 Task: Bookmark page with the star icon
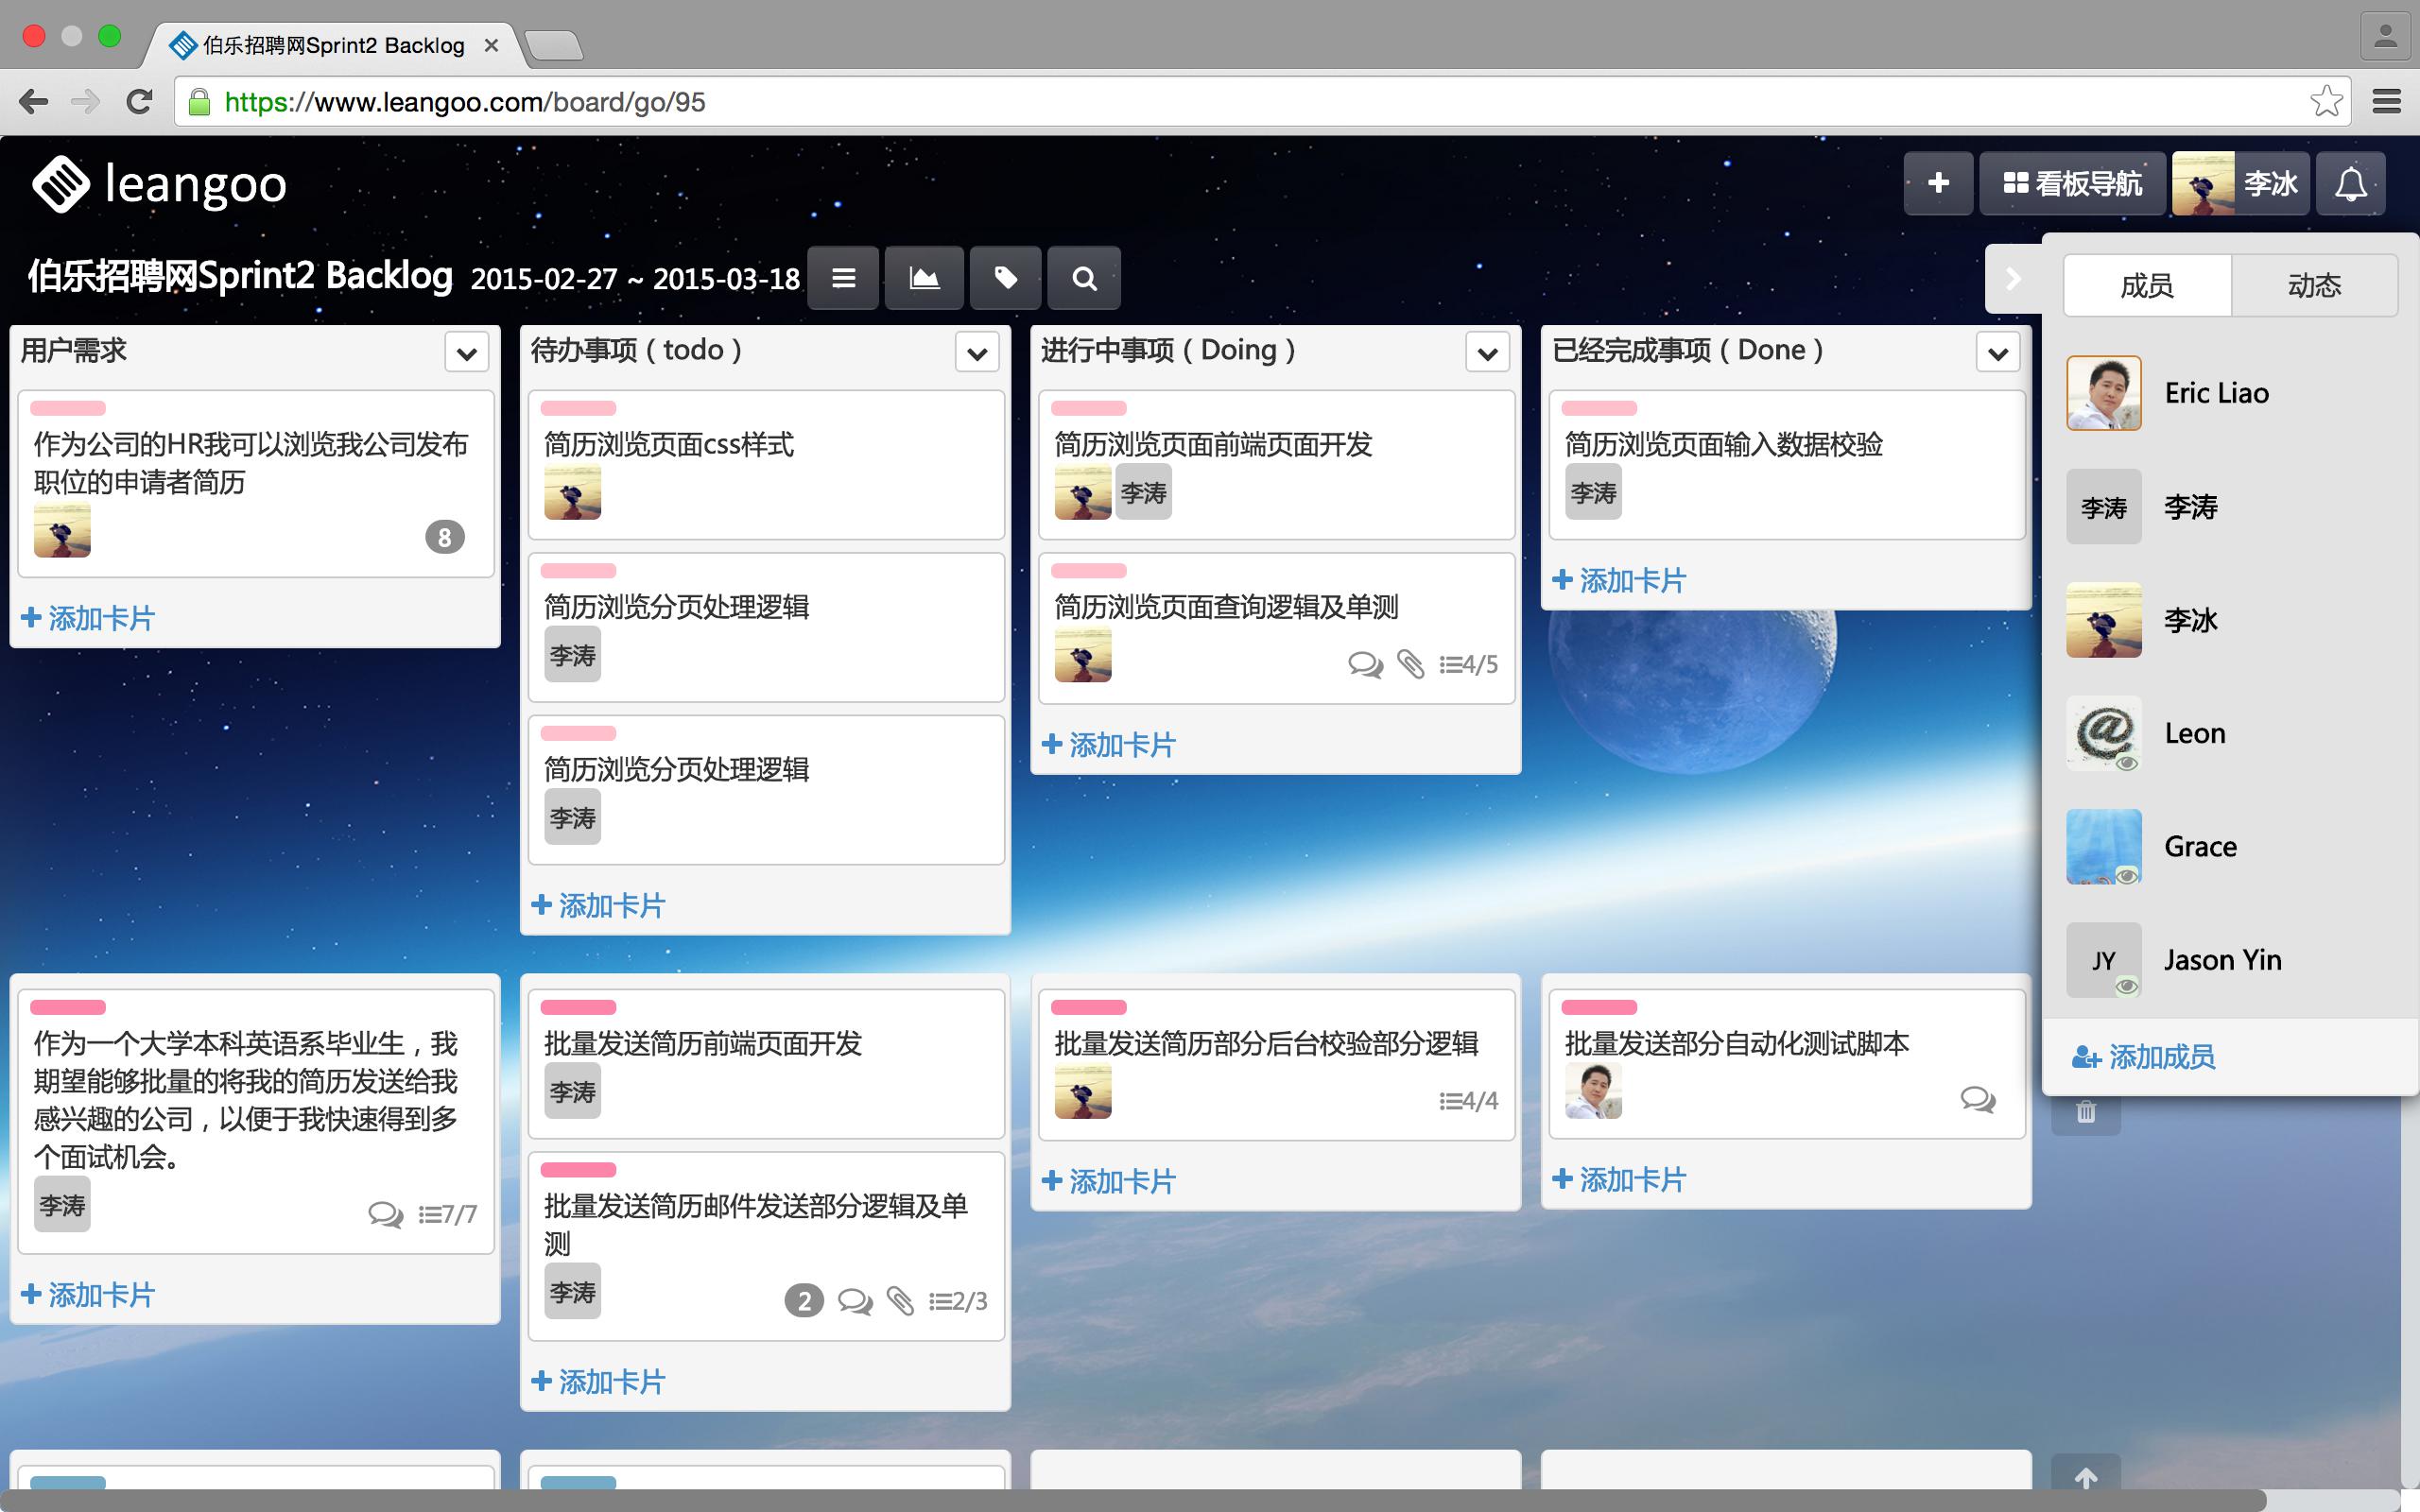pos(2326,102)
